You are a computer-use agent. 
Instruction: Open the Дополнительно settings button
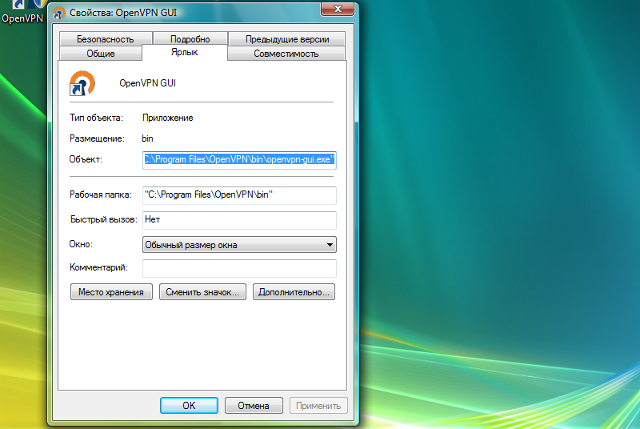click(294, 292)
